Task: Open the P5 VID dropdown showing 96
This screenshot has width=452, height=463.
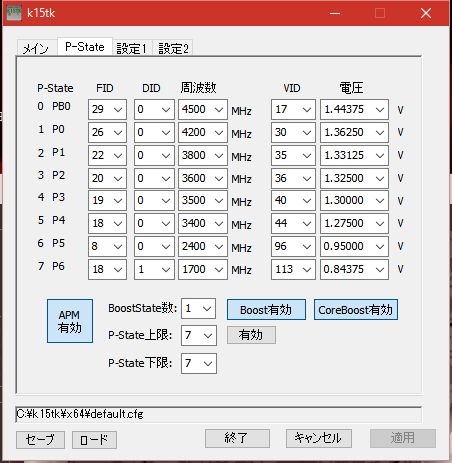Action: pyautogui.click(x=293, y=246)
